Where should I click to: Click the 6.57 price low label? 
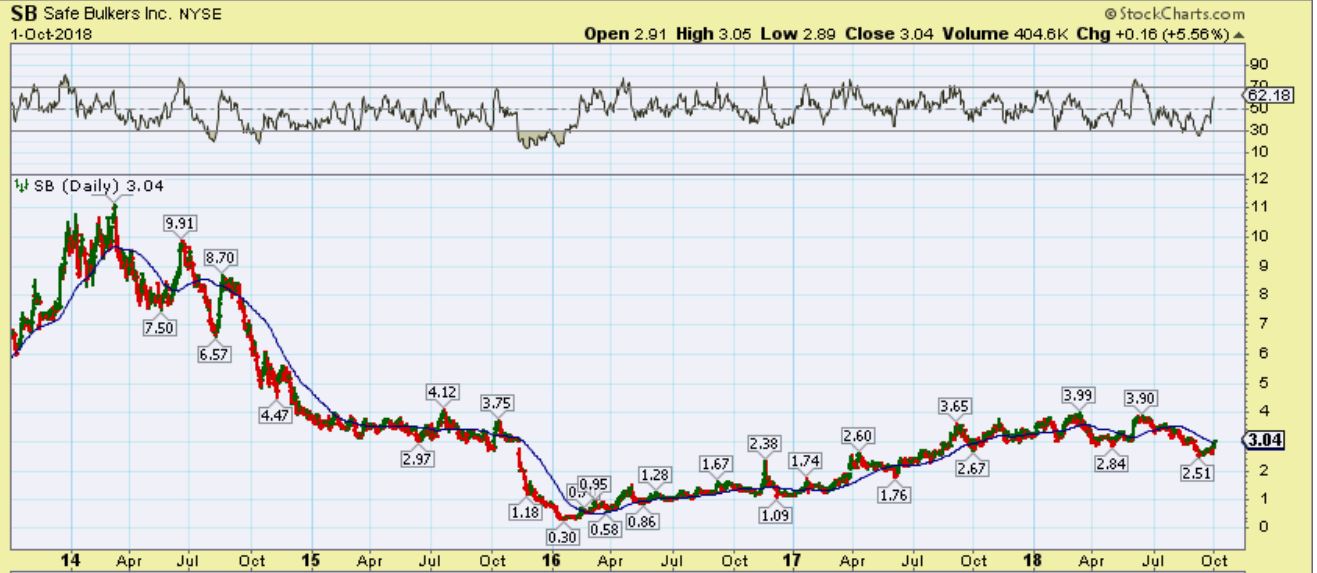pyautogui.click(x=214, y=354)
